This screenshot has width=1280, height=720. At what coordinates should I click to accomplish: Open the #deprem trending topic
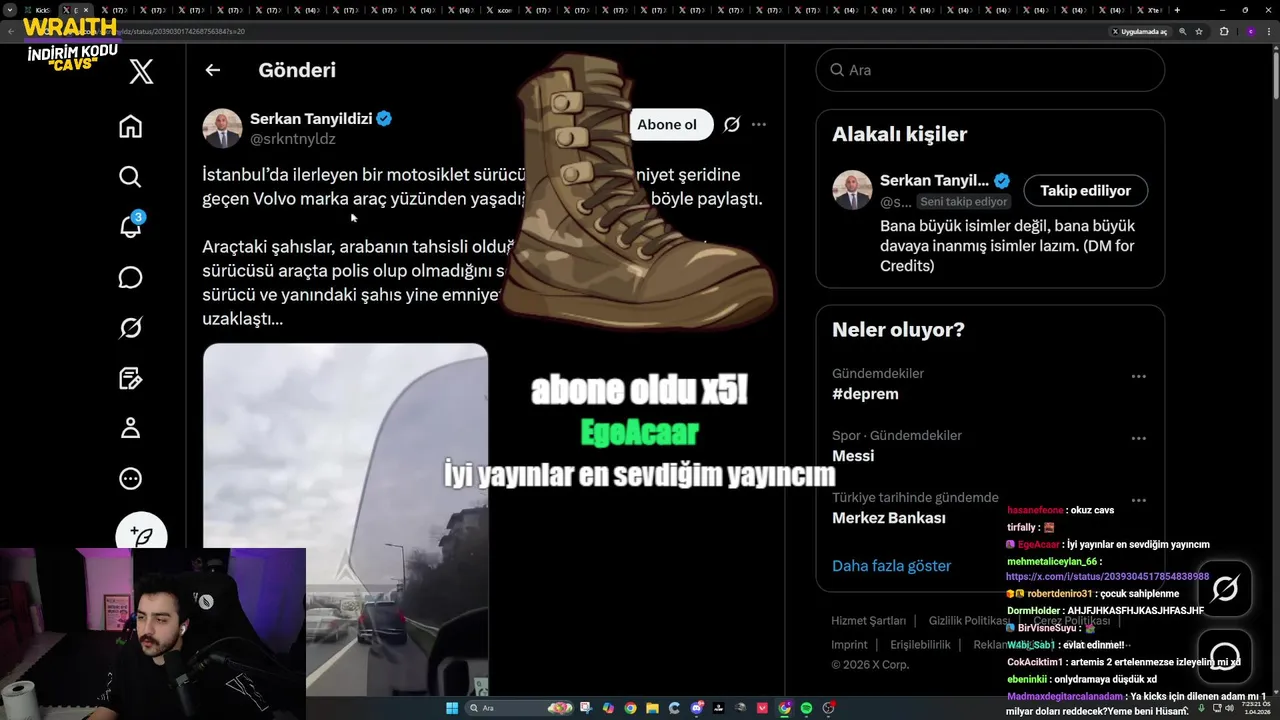click(865, 394)
